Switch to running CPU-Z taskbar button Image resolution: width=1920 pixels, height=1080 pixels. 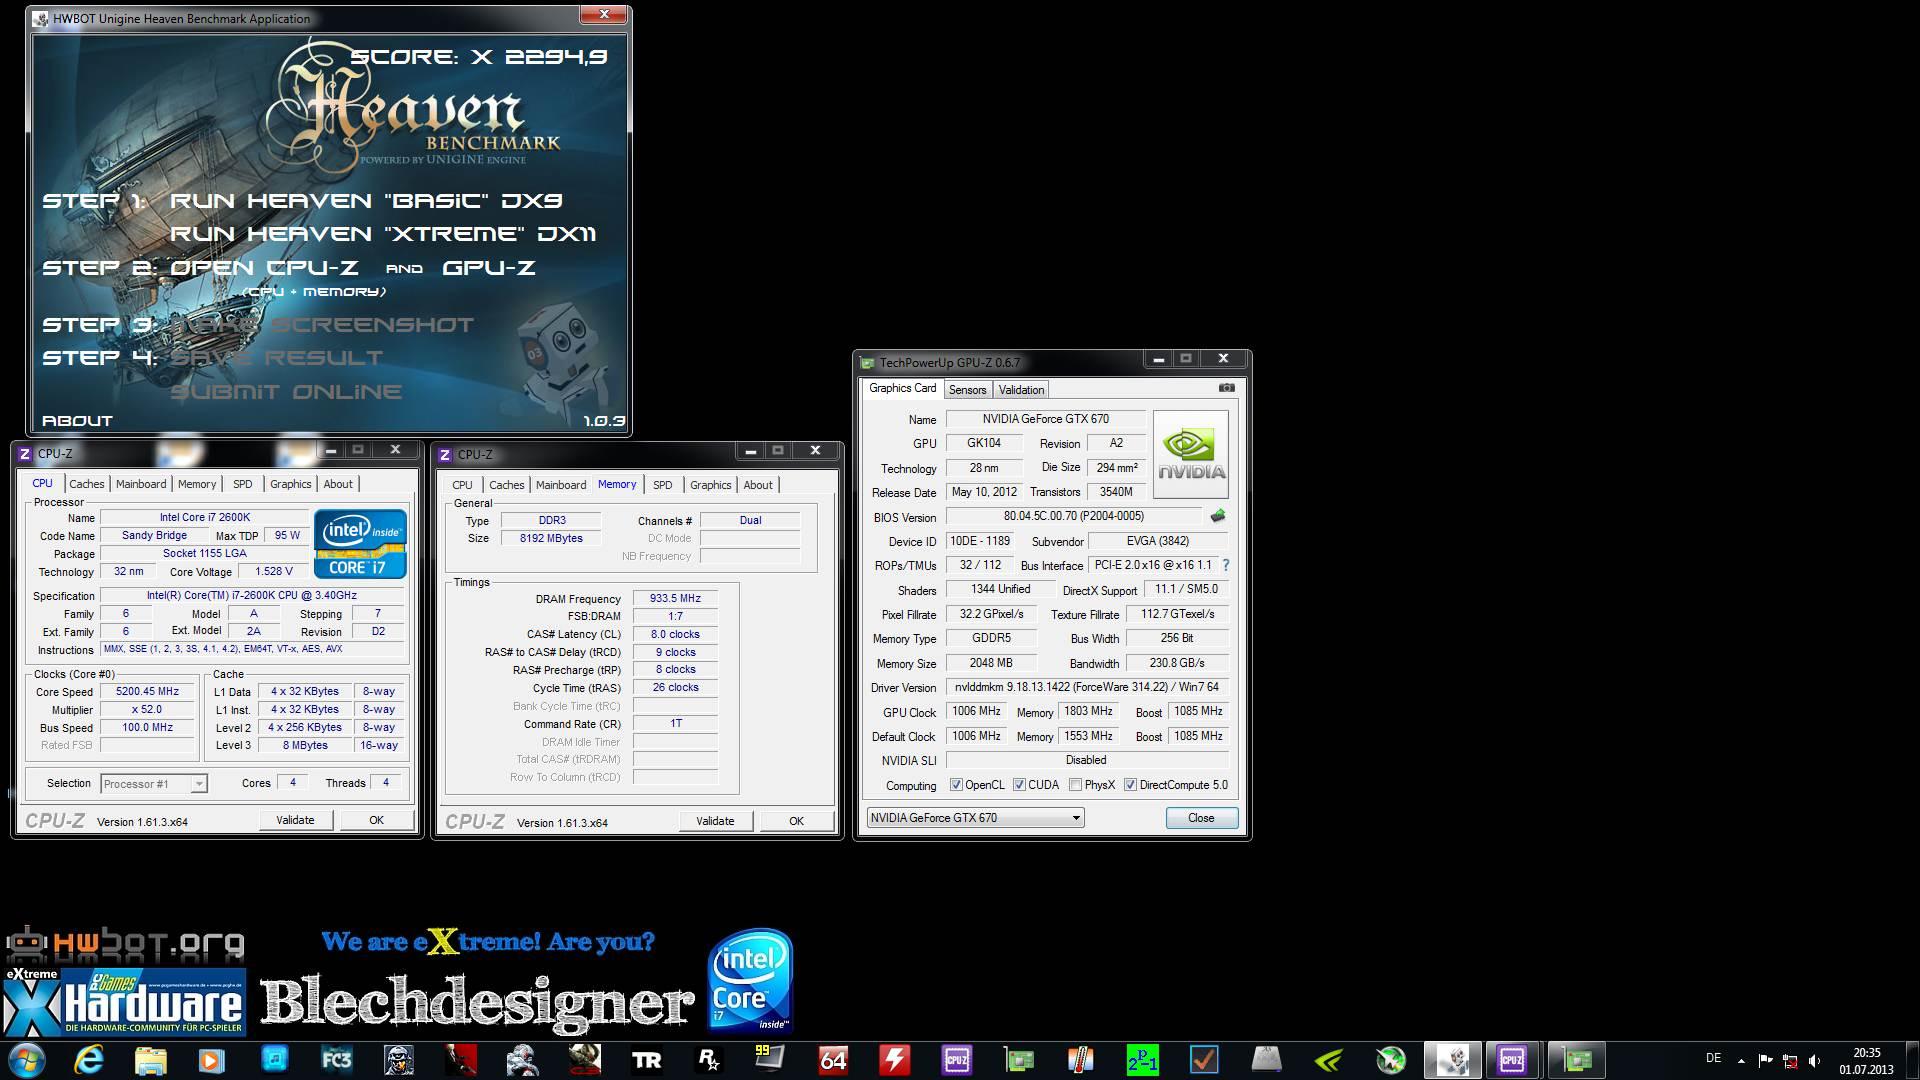1512,1059
